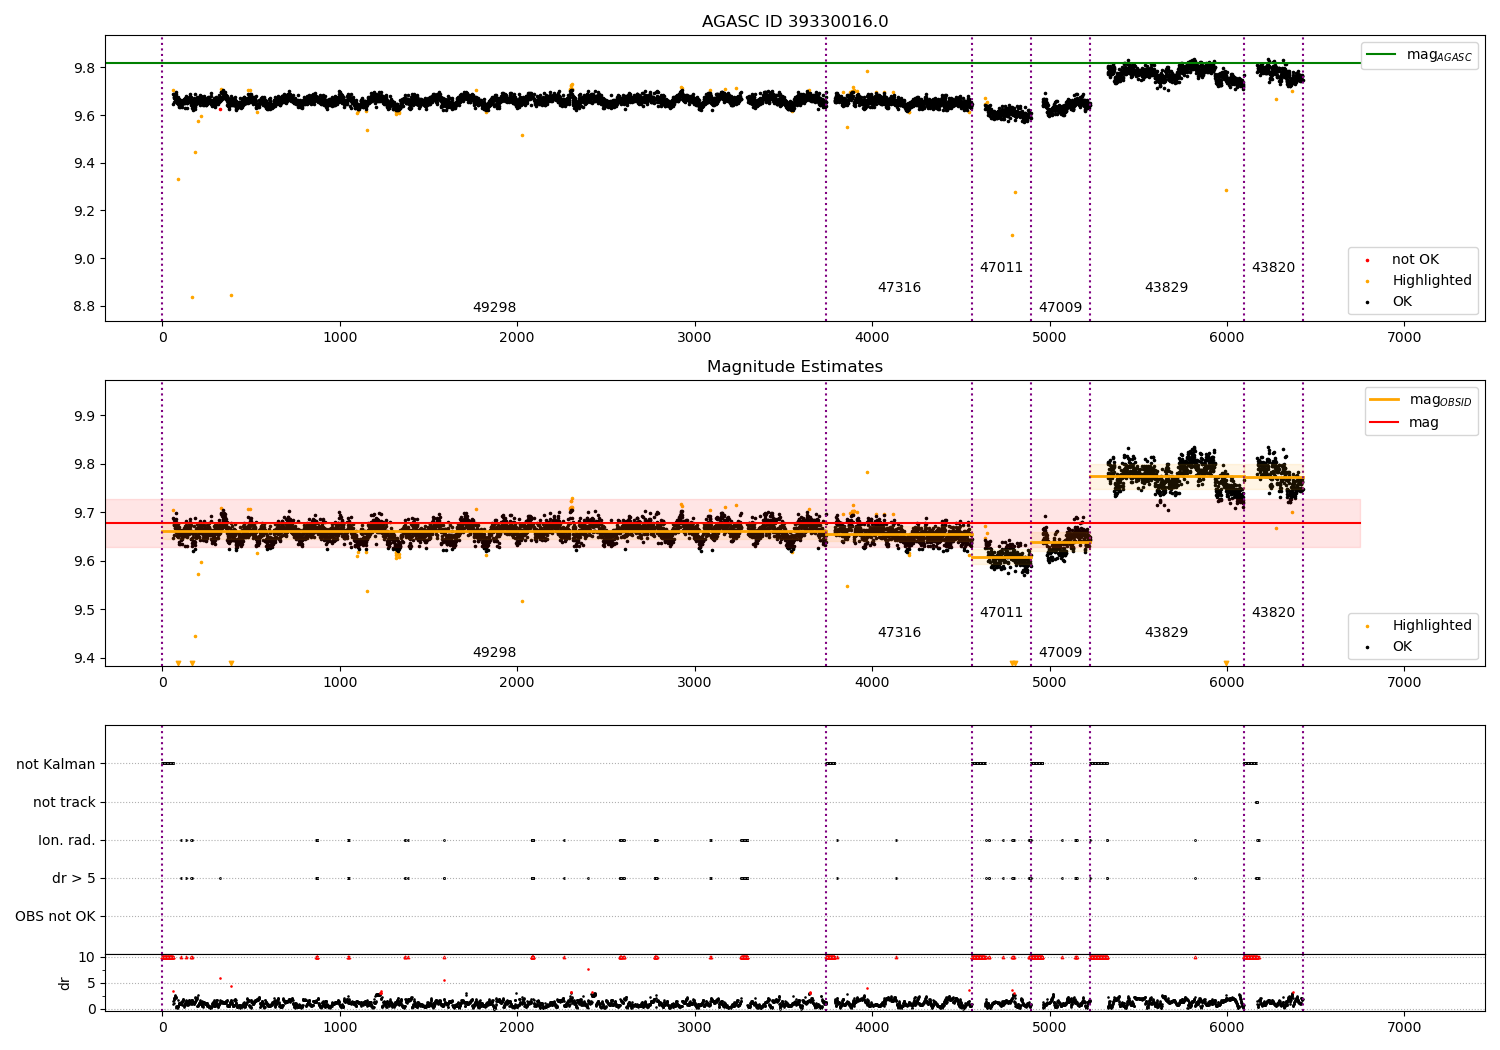1500x1050 pixels.
Task: Click y-axis tick 9.7 on middle plot
Action: [x=83, y=514]
